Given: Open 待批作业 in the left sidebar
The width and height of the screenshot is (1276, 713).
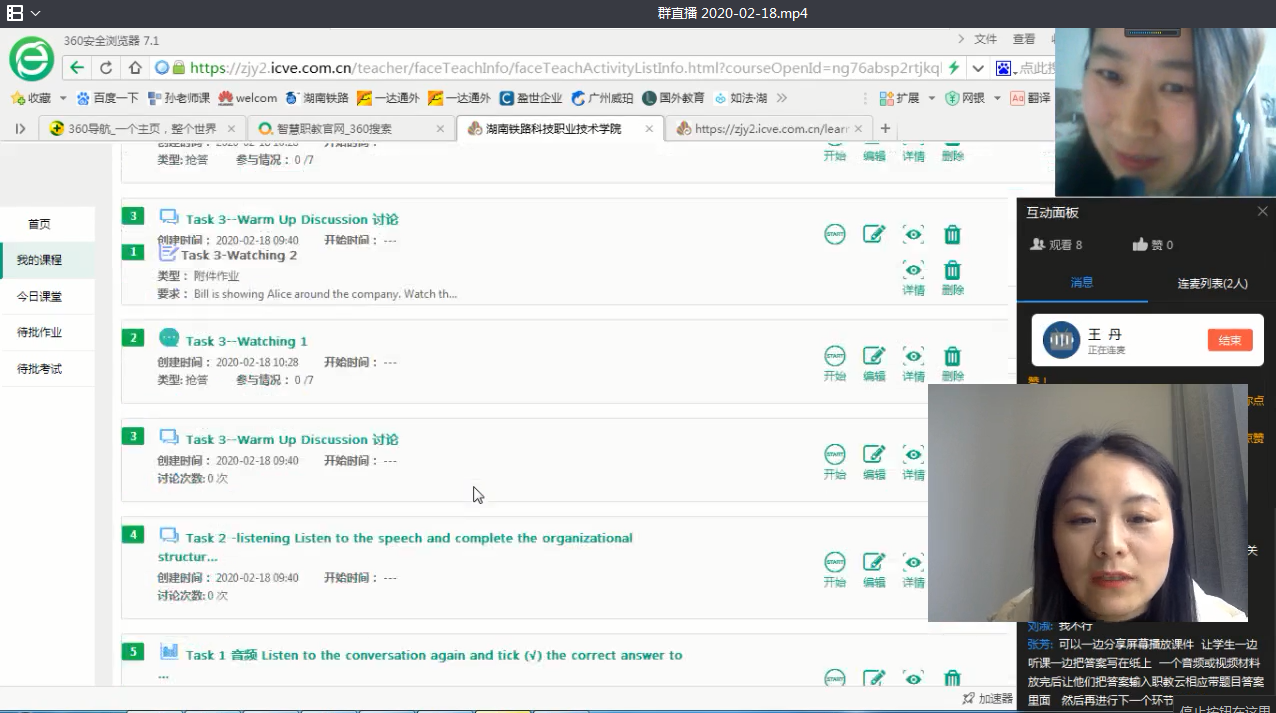Looking at the screenshot, I should pyautogui.click(x=39, y=332).
